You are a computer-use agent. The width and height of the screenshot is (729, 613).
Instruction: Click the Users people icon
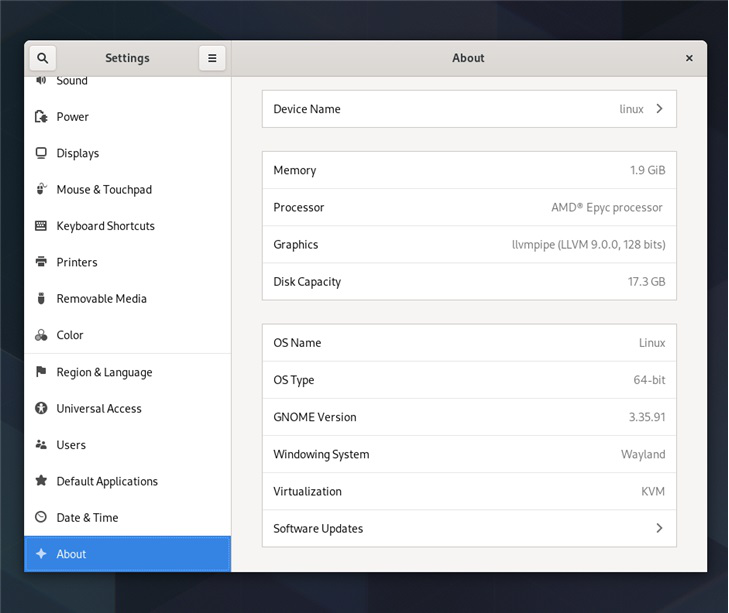pyautogui.click(x=41, y=445)
